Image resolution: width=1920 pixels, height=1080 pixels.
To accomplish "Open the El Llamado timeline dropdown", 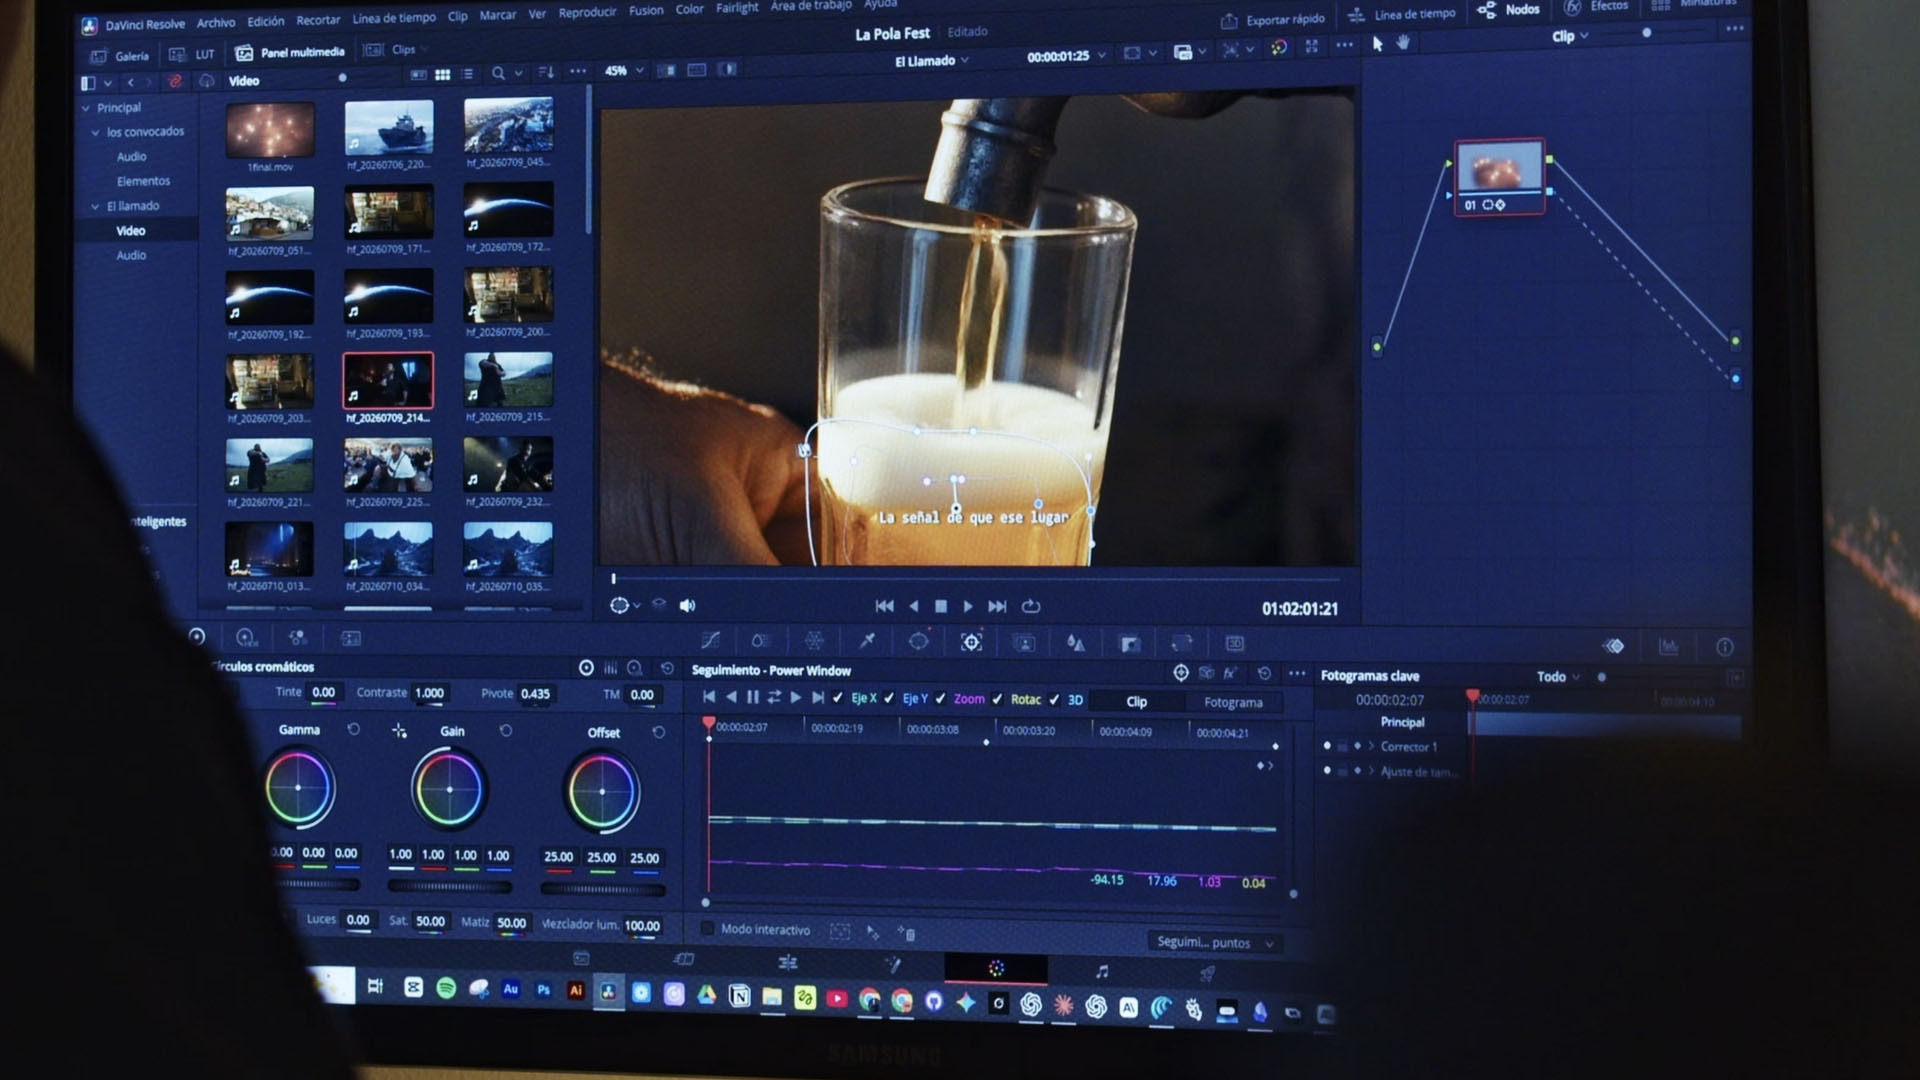I will (x=932, y=61).
